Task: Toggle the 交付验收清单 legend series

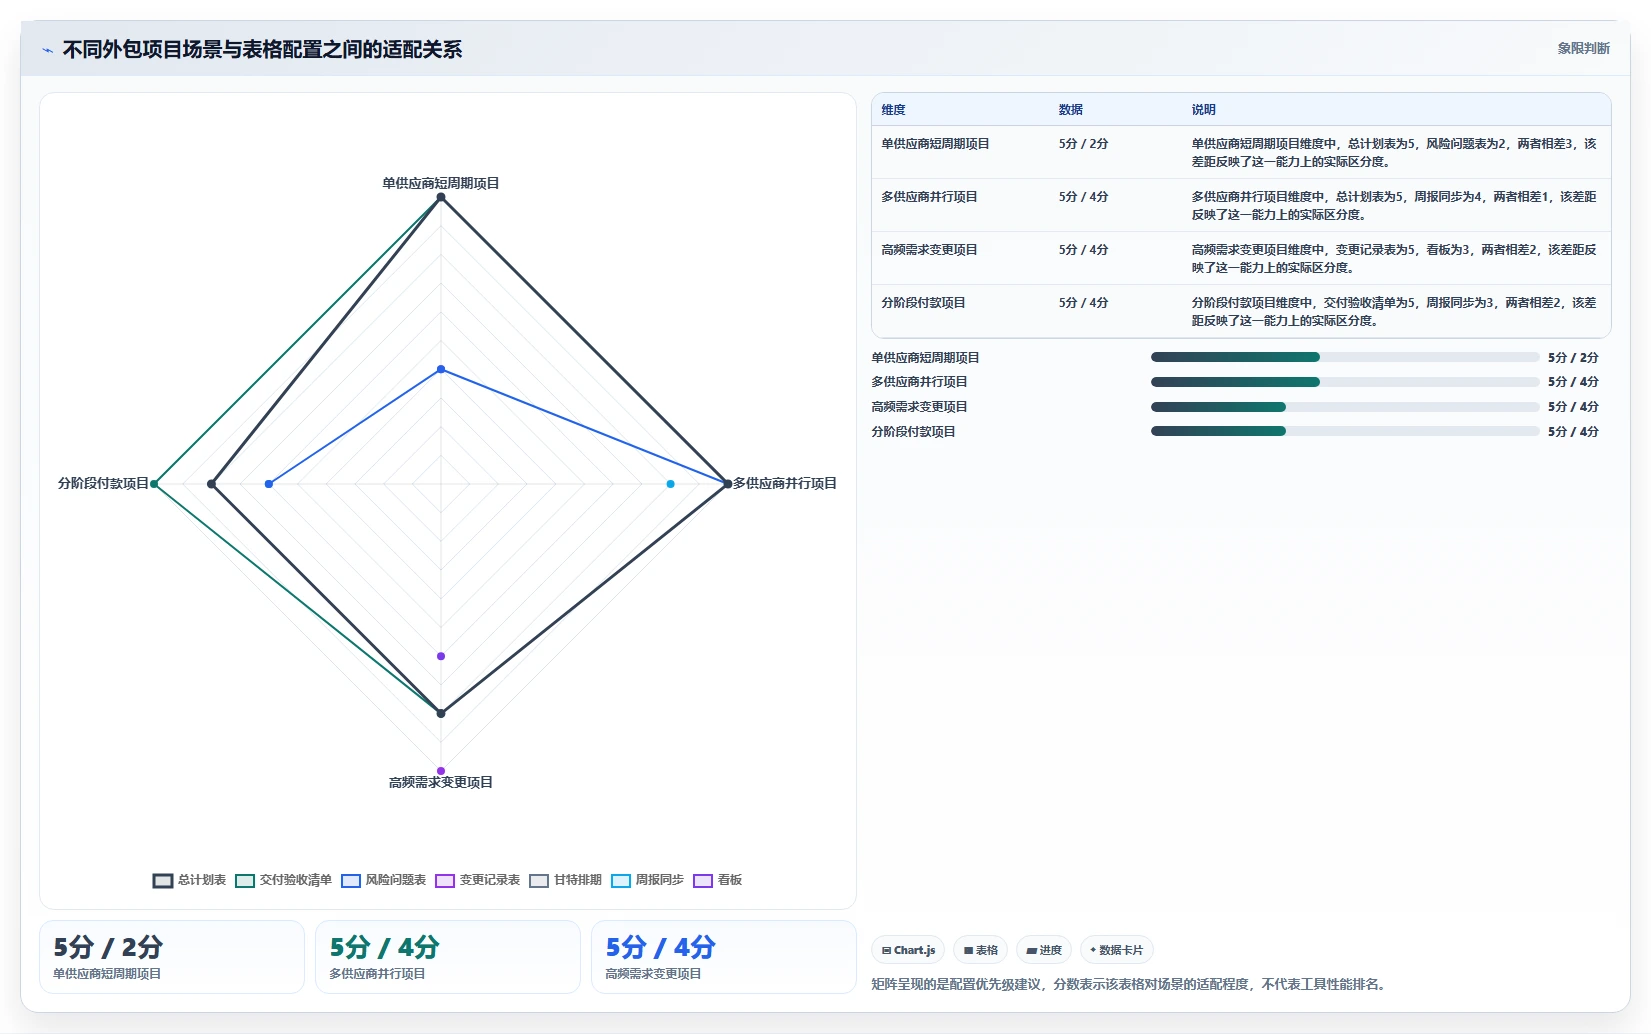Action: click(283, 880)
